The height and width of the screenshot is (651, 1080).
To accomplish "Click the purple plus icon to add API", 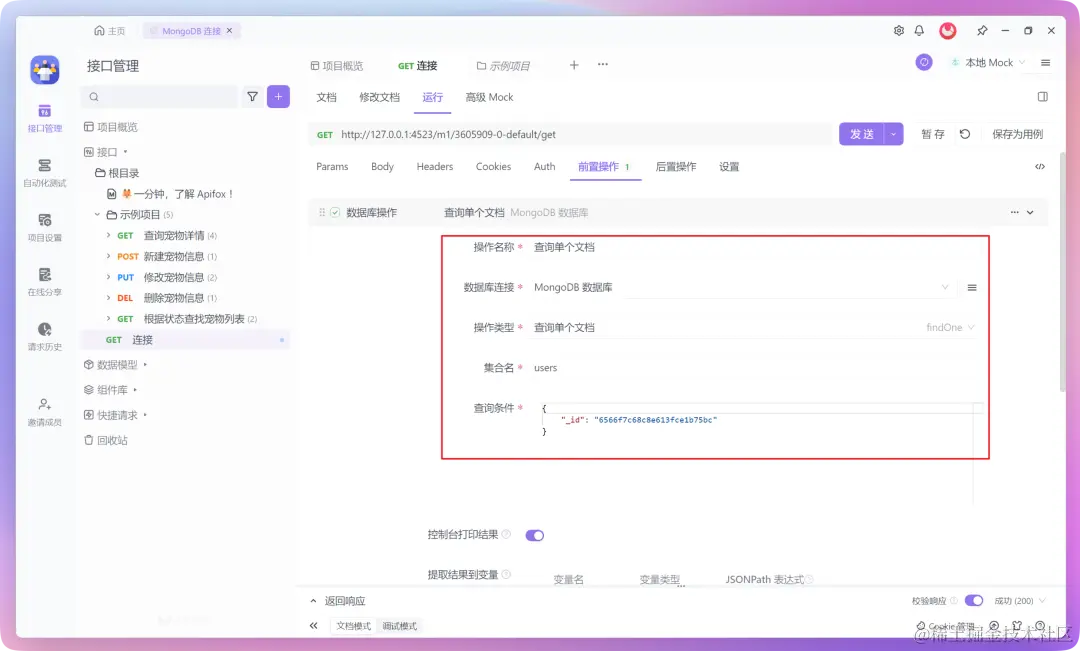I will pyautogui.click(x=278, y=96).
